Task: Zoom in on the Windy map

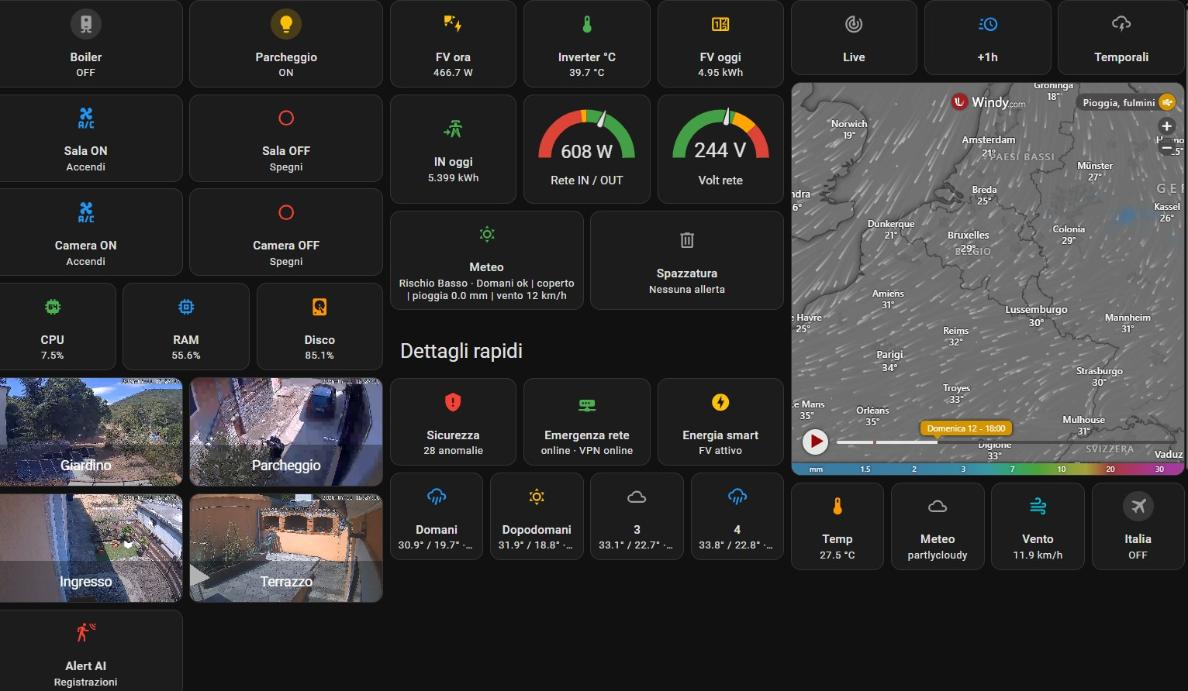Action: pyautogui.click(x=1167, y=127)
